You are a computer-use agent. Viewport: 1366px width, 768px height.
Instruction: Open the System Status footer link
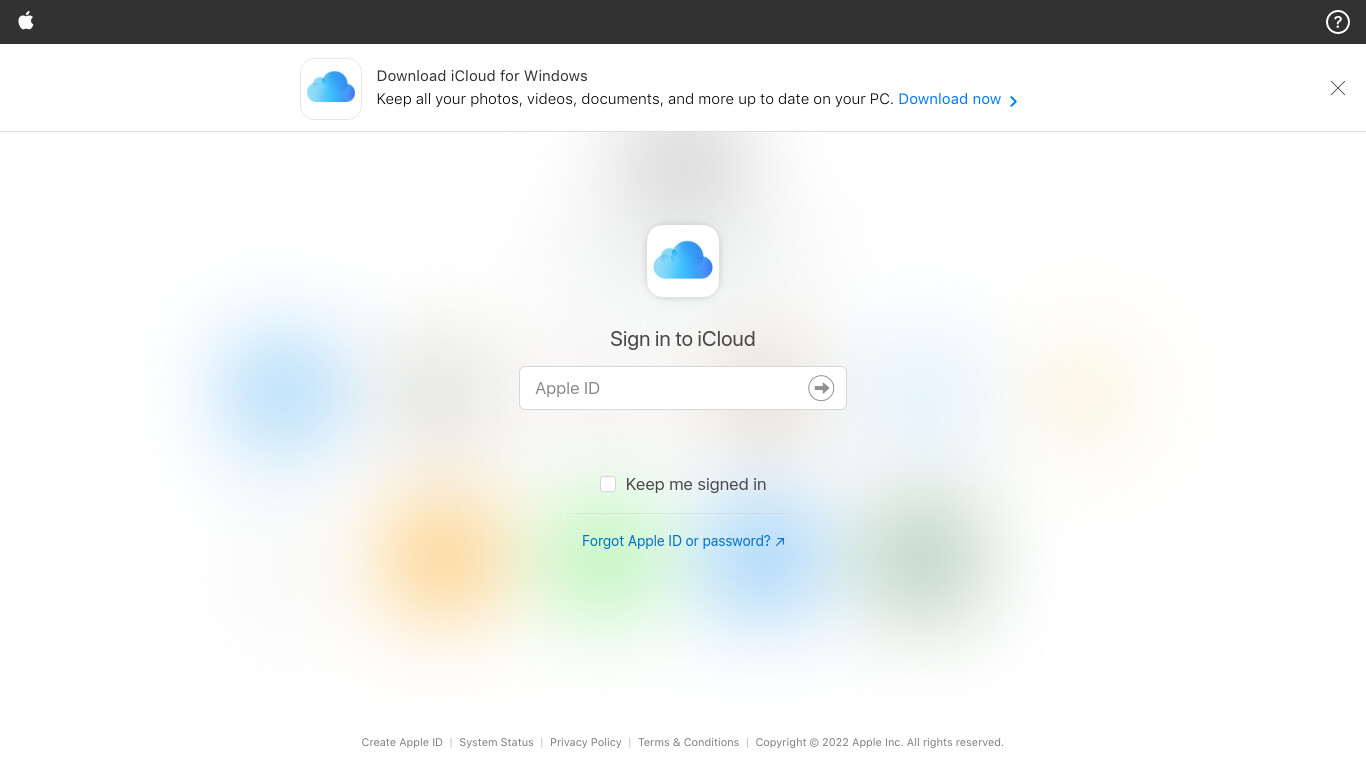[496, 742]
